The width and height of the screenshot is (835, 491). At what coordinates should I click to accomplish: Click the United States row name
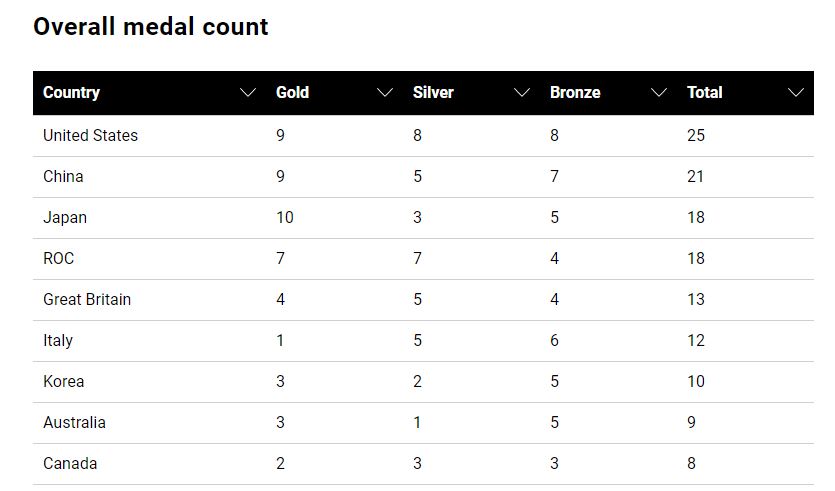[x=90, y=136]
